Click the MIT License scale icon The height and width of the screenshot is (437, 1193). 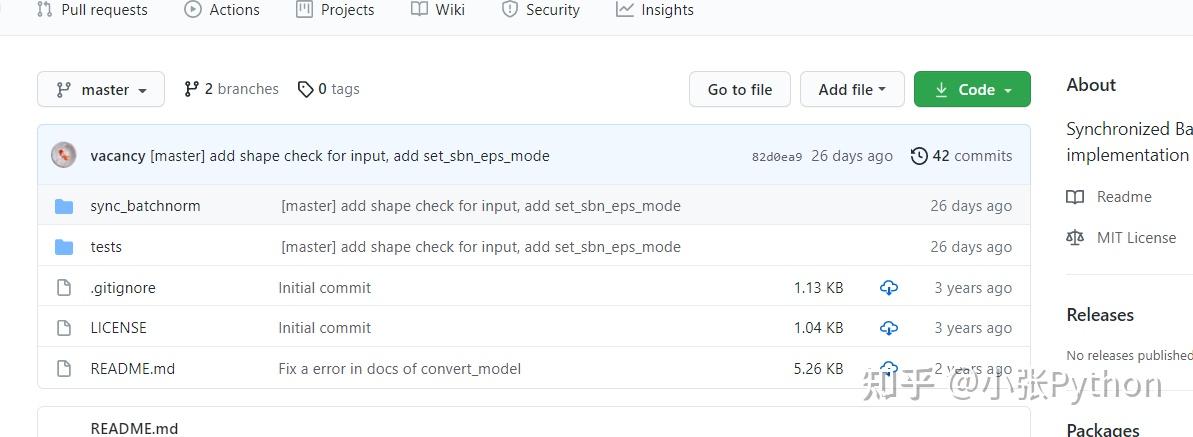point(1075,238)
